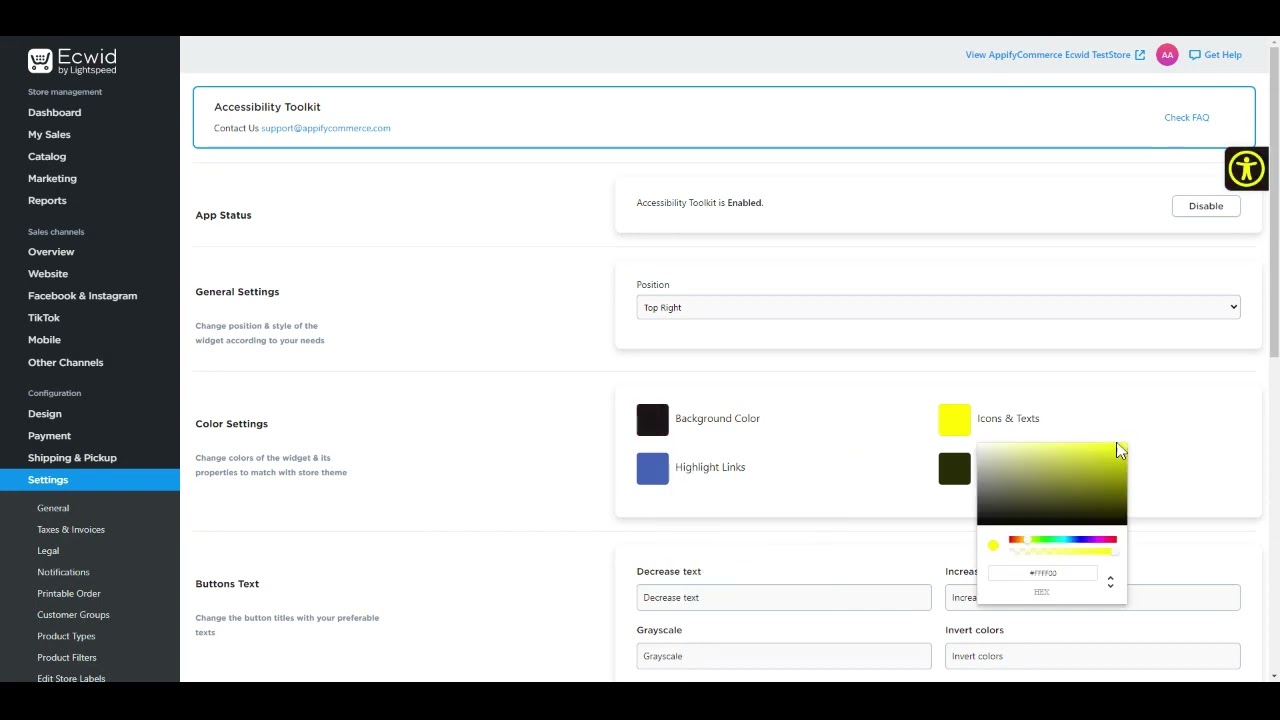Select Marketing in the sidebar
Screen dimensions: 1280x720
point(52,179)
